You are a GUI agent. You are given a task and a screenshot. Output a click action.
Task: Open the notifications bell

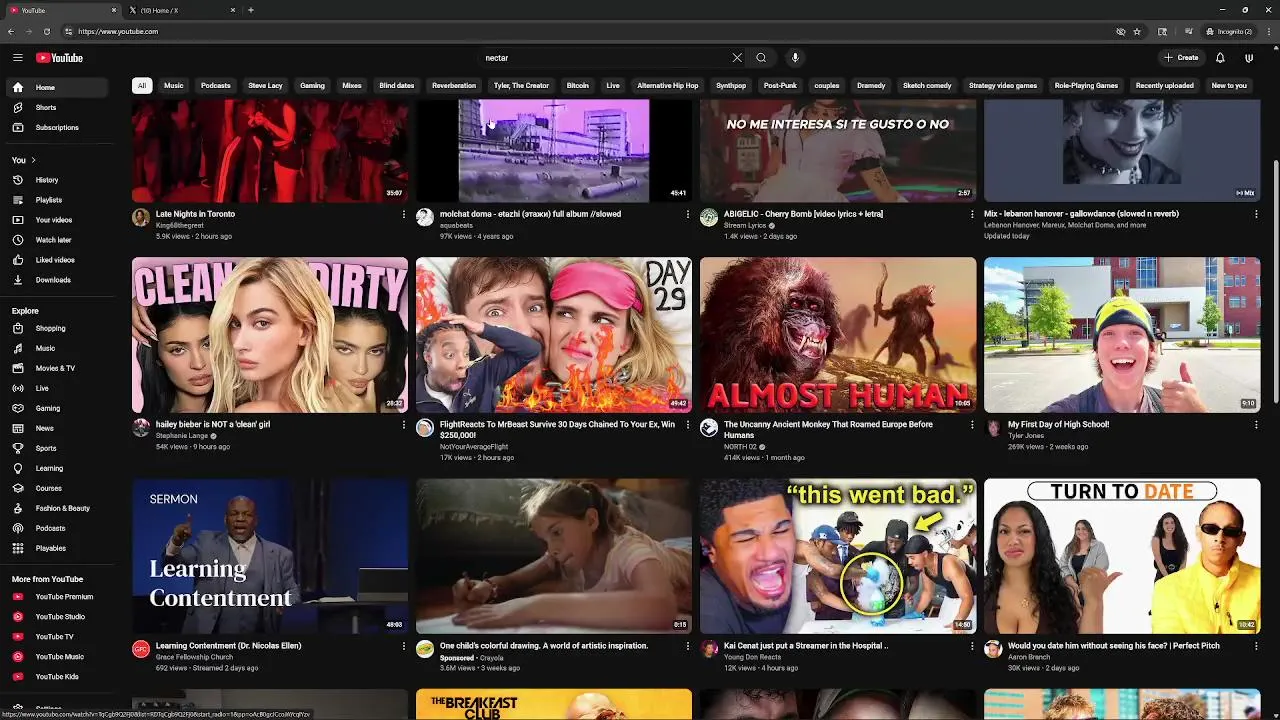click(1220, 58)
